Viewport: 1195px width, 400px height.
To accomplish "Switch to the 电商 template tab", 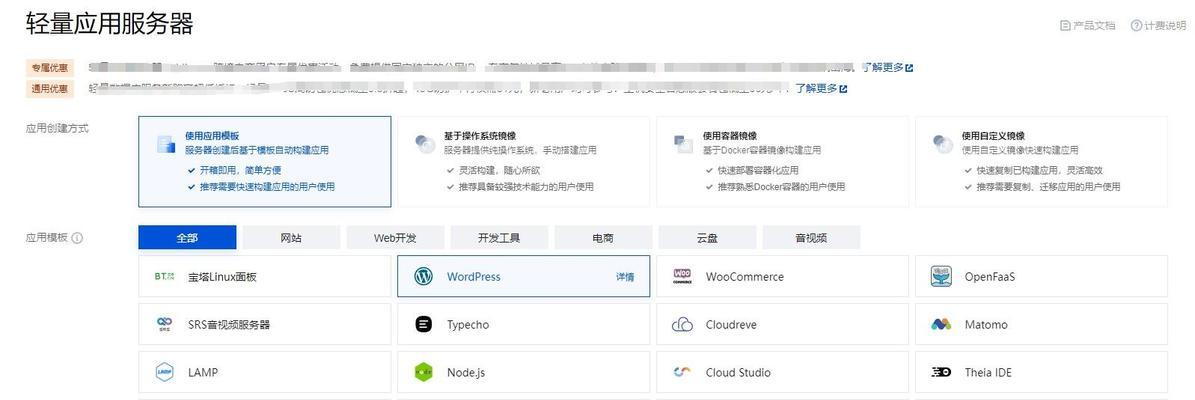I will (x=603, y=238).
